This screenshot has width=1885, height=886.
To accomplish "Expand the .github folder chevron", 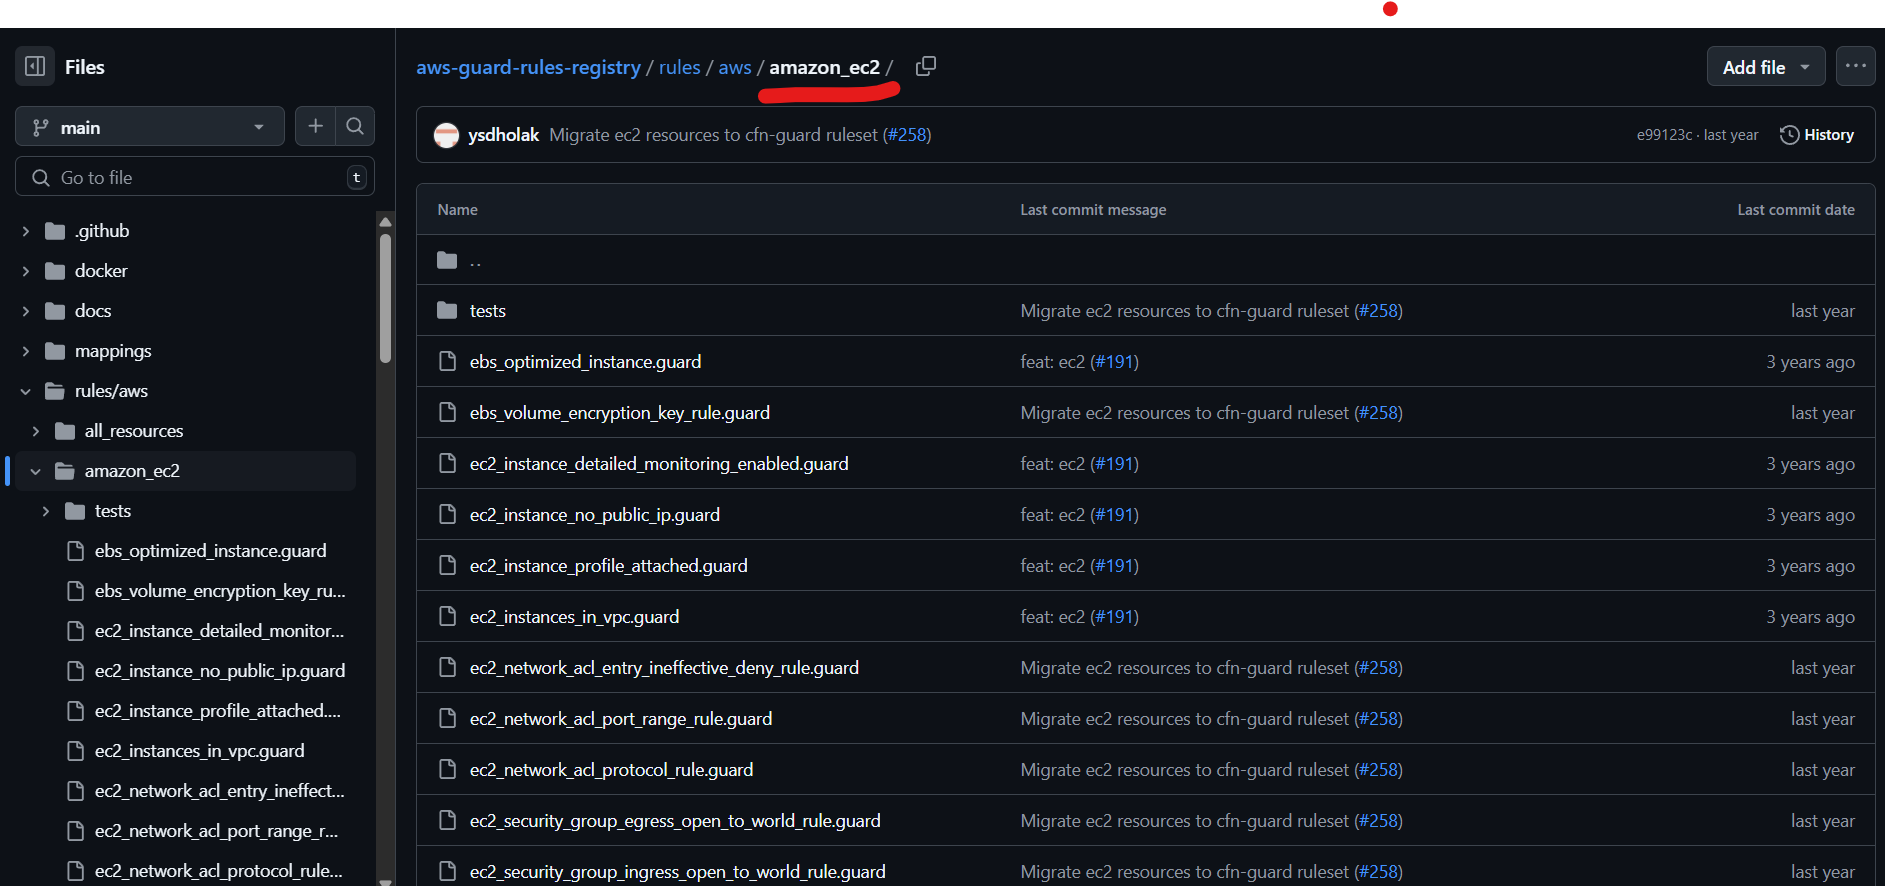I will pyautogui.click(x=26, y=231).
